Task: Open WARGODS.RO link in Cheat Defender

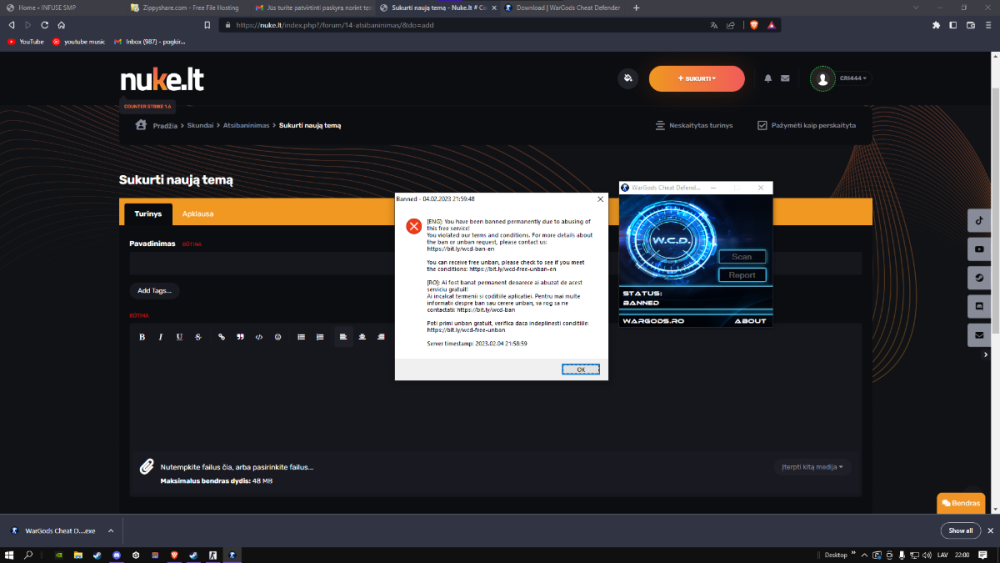Action: (653, 321)
